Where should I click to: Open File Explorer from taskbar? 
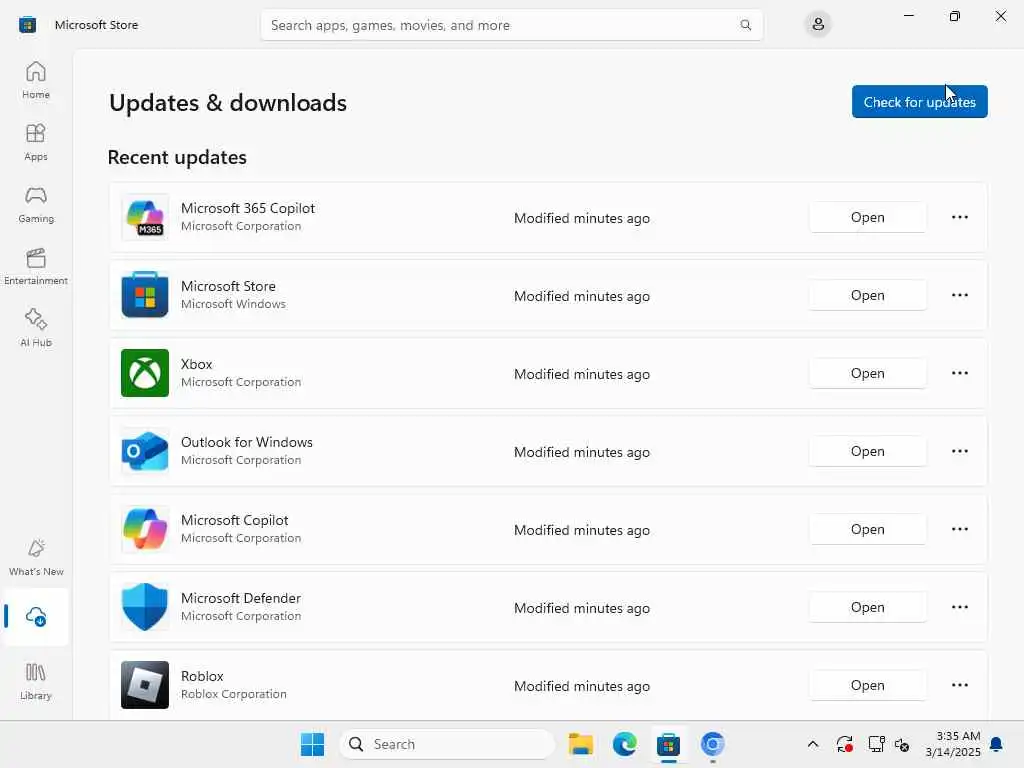pyautogui.click(x=581, y=744)
